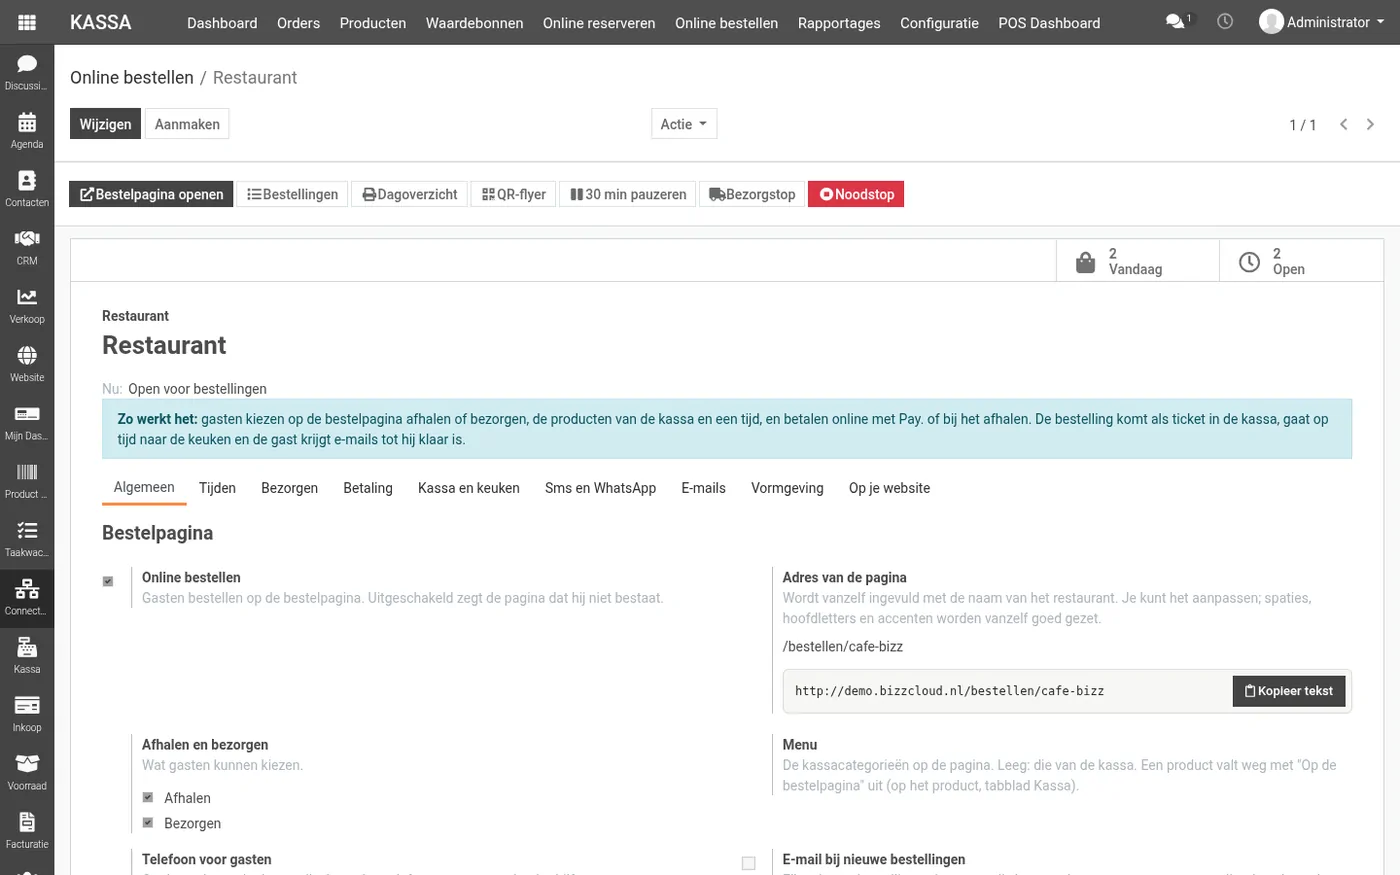
Task: Open the Producten menu
Action: pos(373,22)
